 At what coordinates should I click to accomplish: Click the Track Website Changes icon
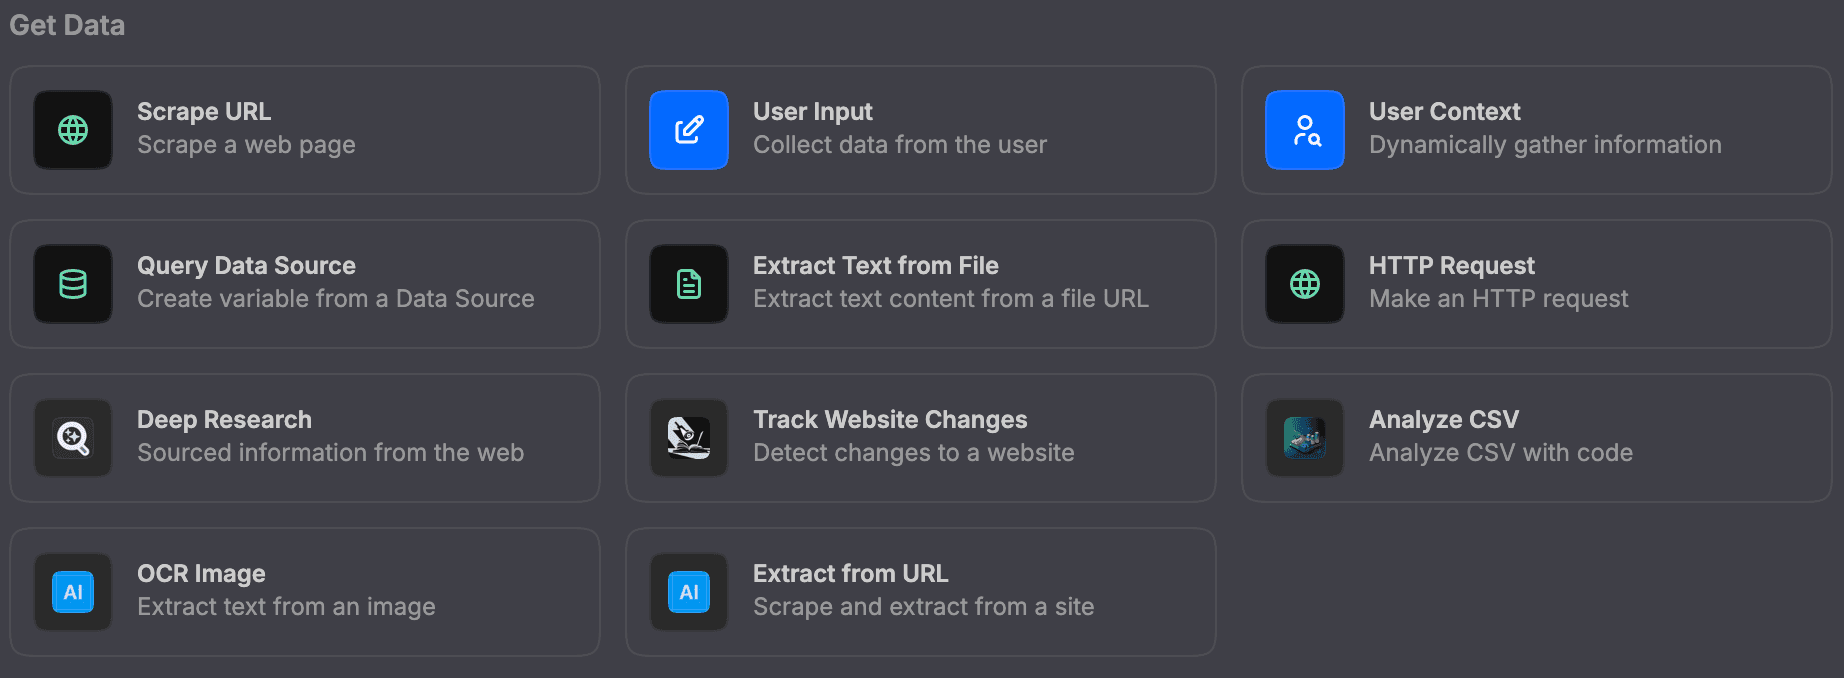point(689,438)
